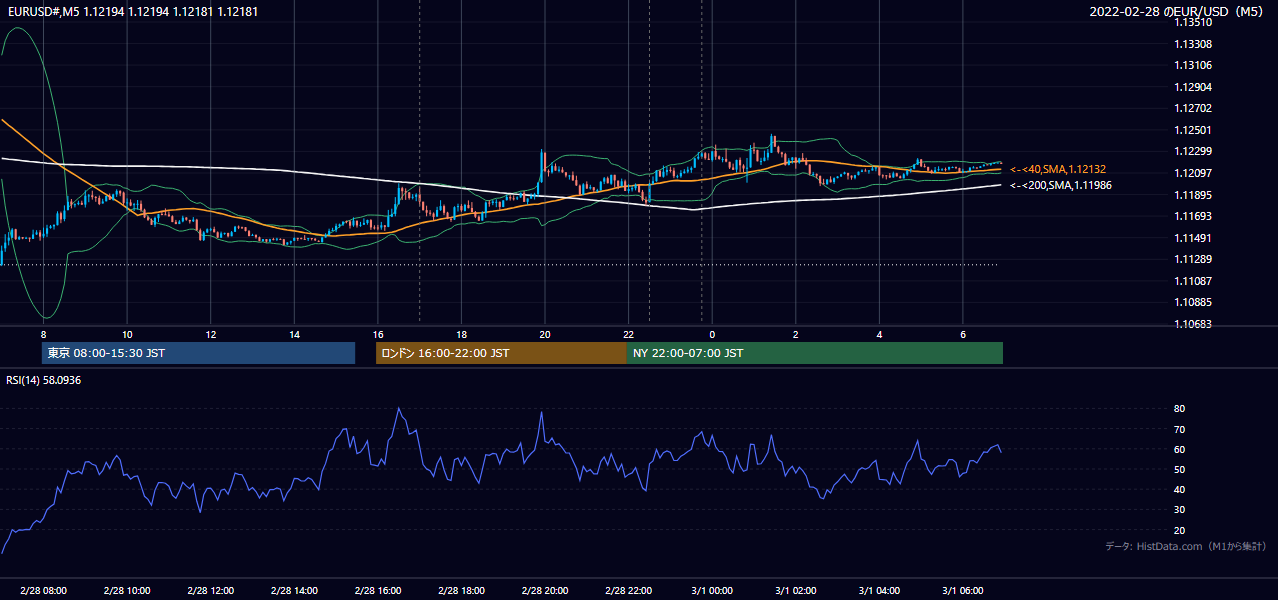Click the 2/28 08:00 date label
1278x600 pixels.
[x=43, y=591]
